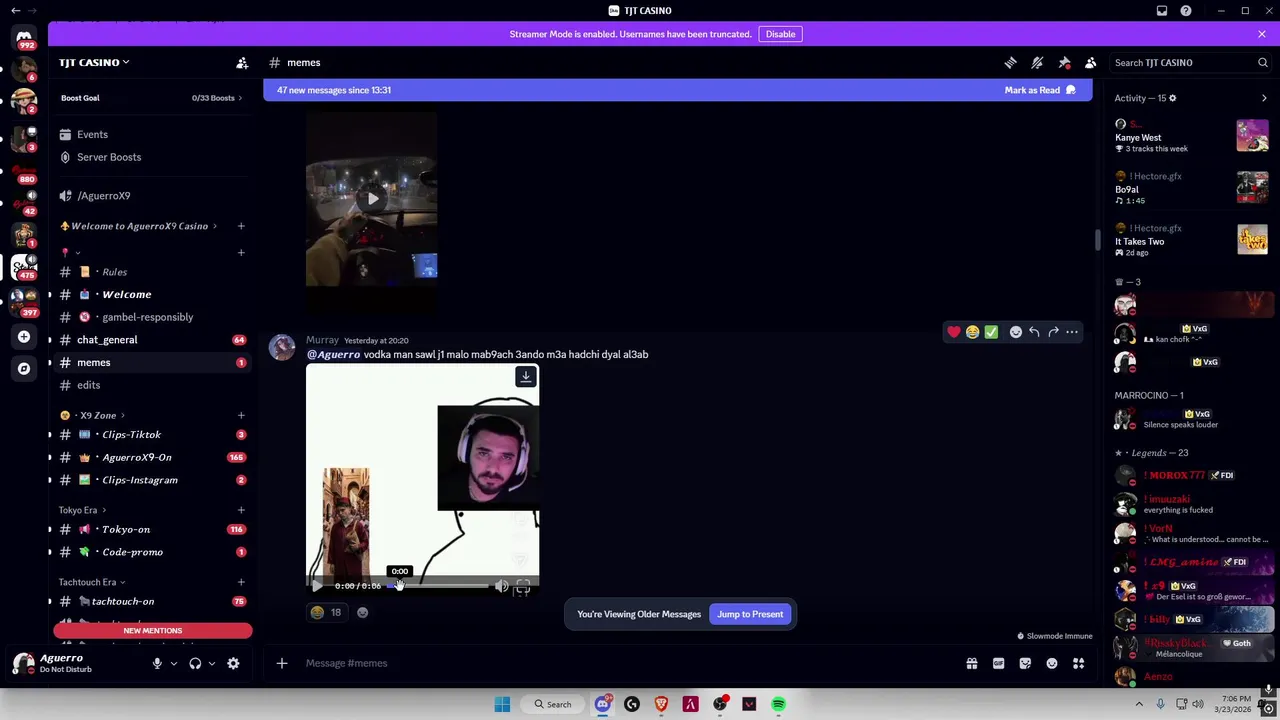React with the green check mark emoji

coord(991,332)
